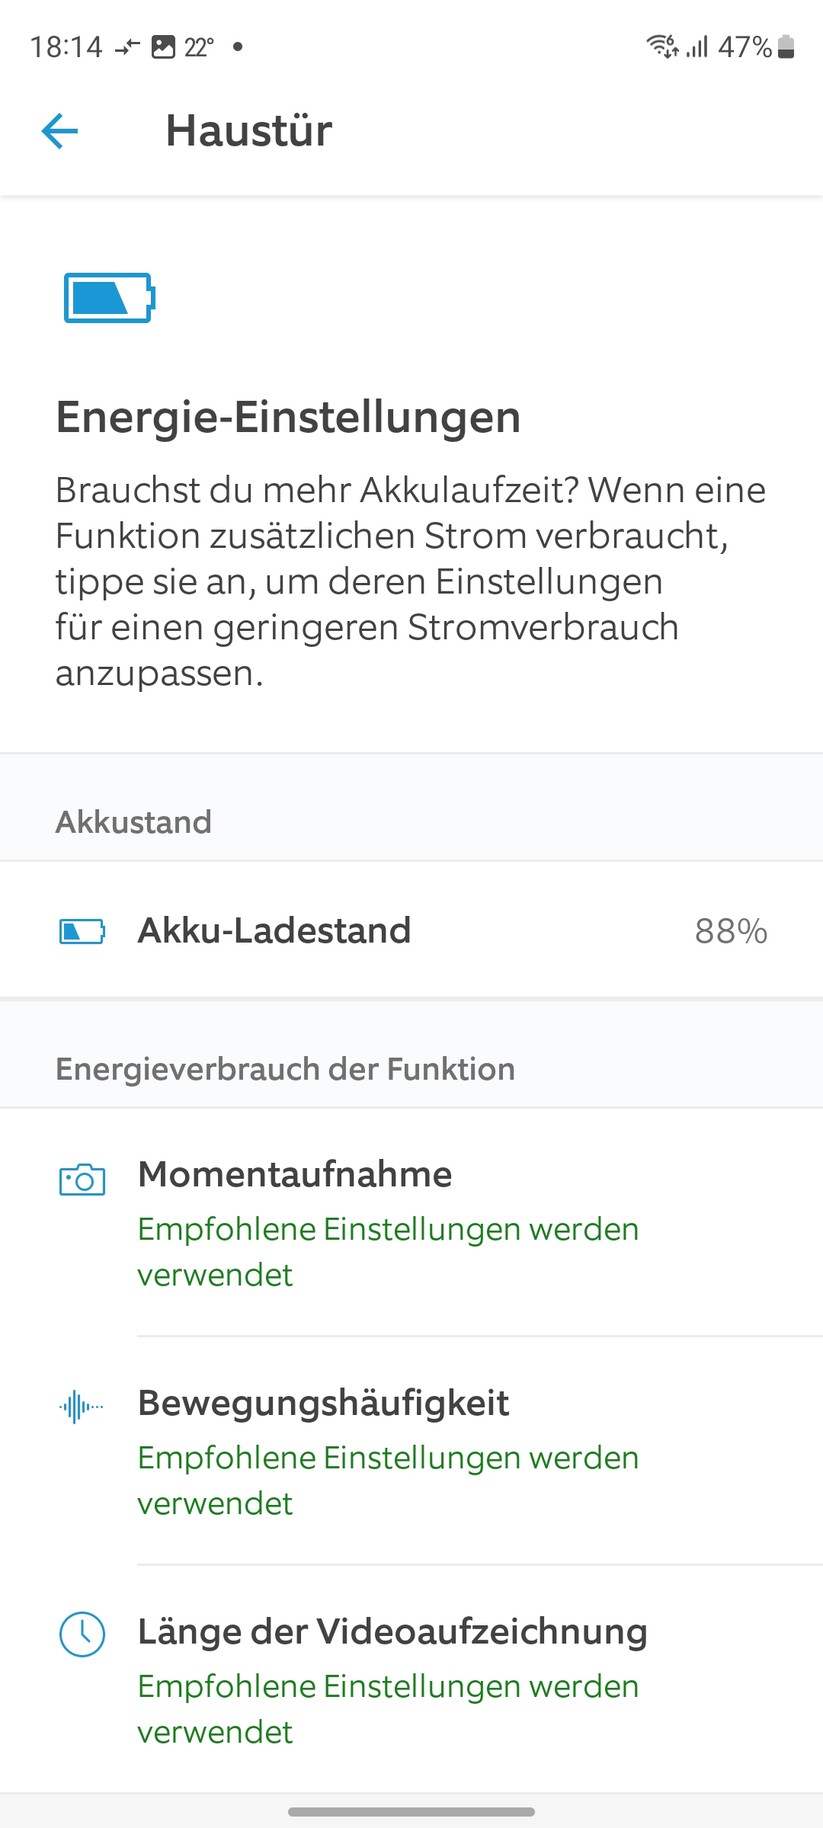Tap the clock icon for Länge der Videoaufzeichnung
The height and width of the screenshot is (1828, 823).
tap(83, 1635)
